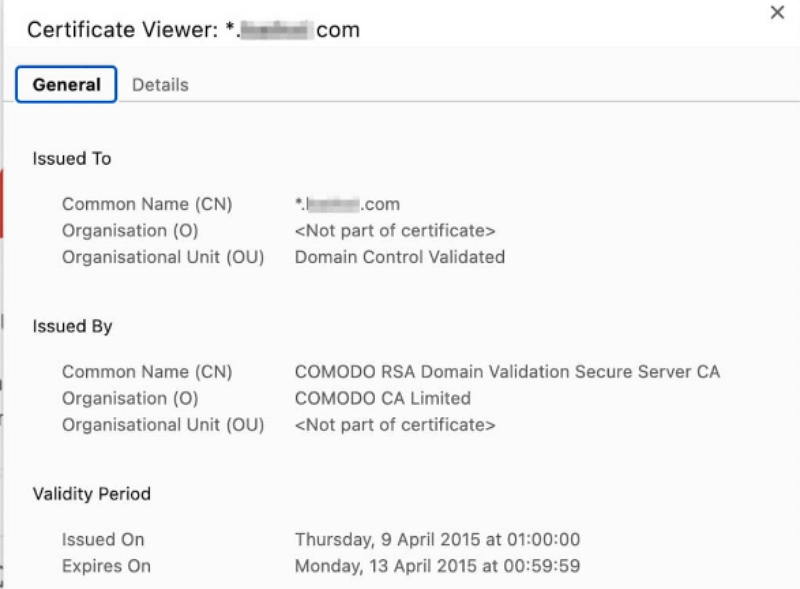Click the COMODO CA Limited organisation value
This screenshot has height=589, width=800.
[x=382, y=398]
